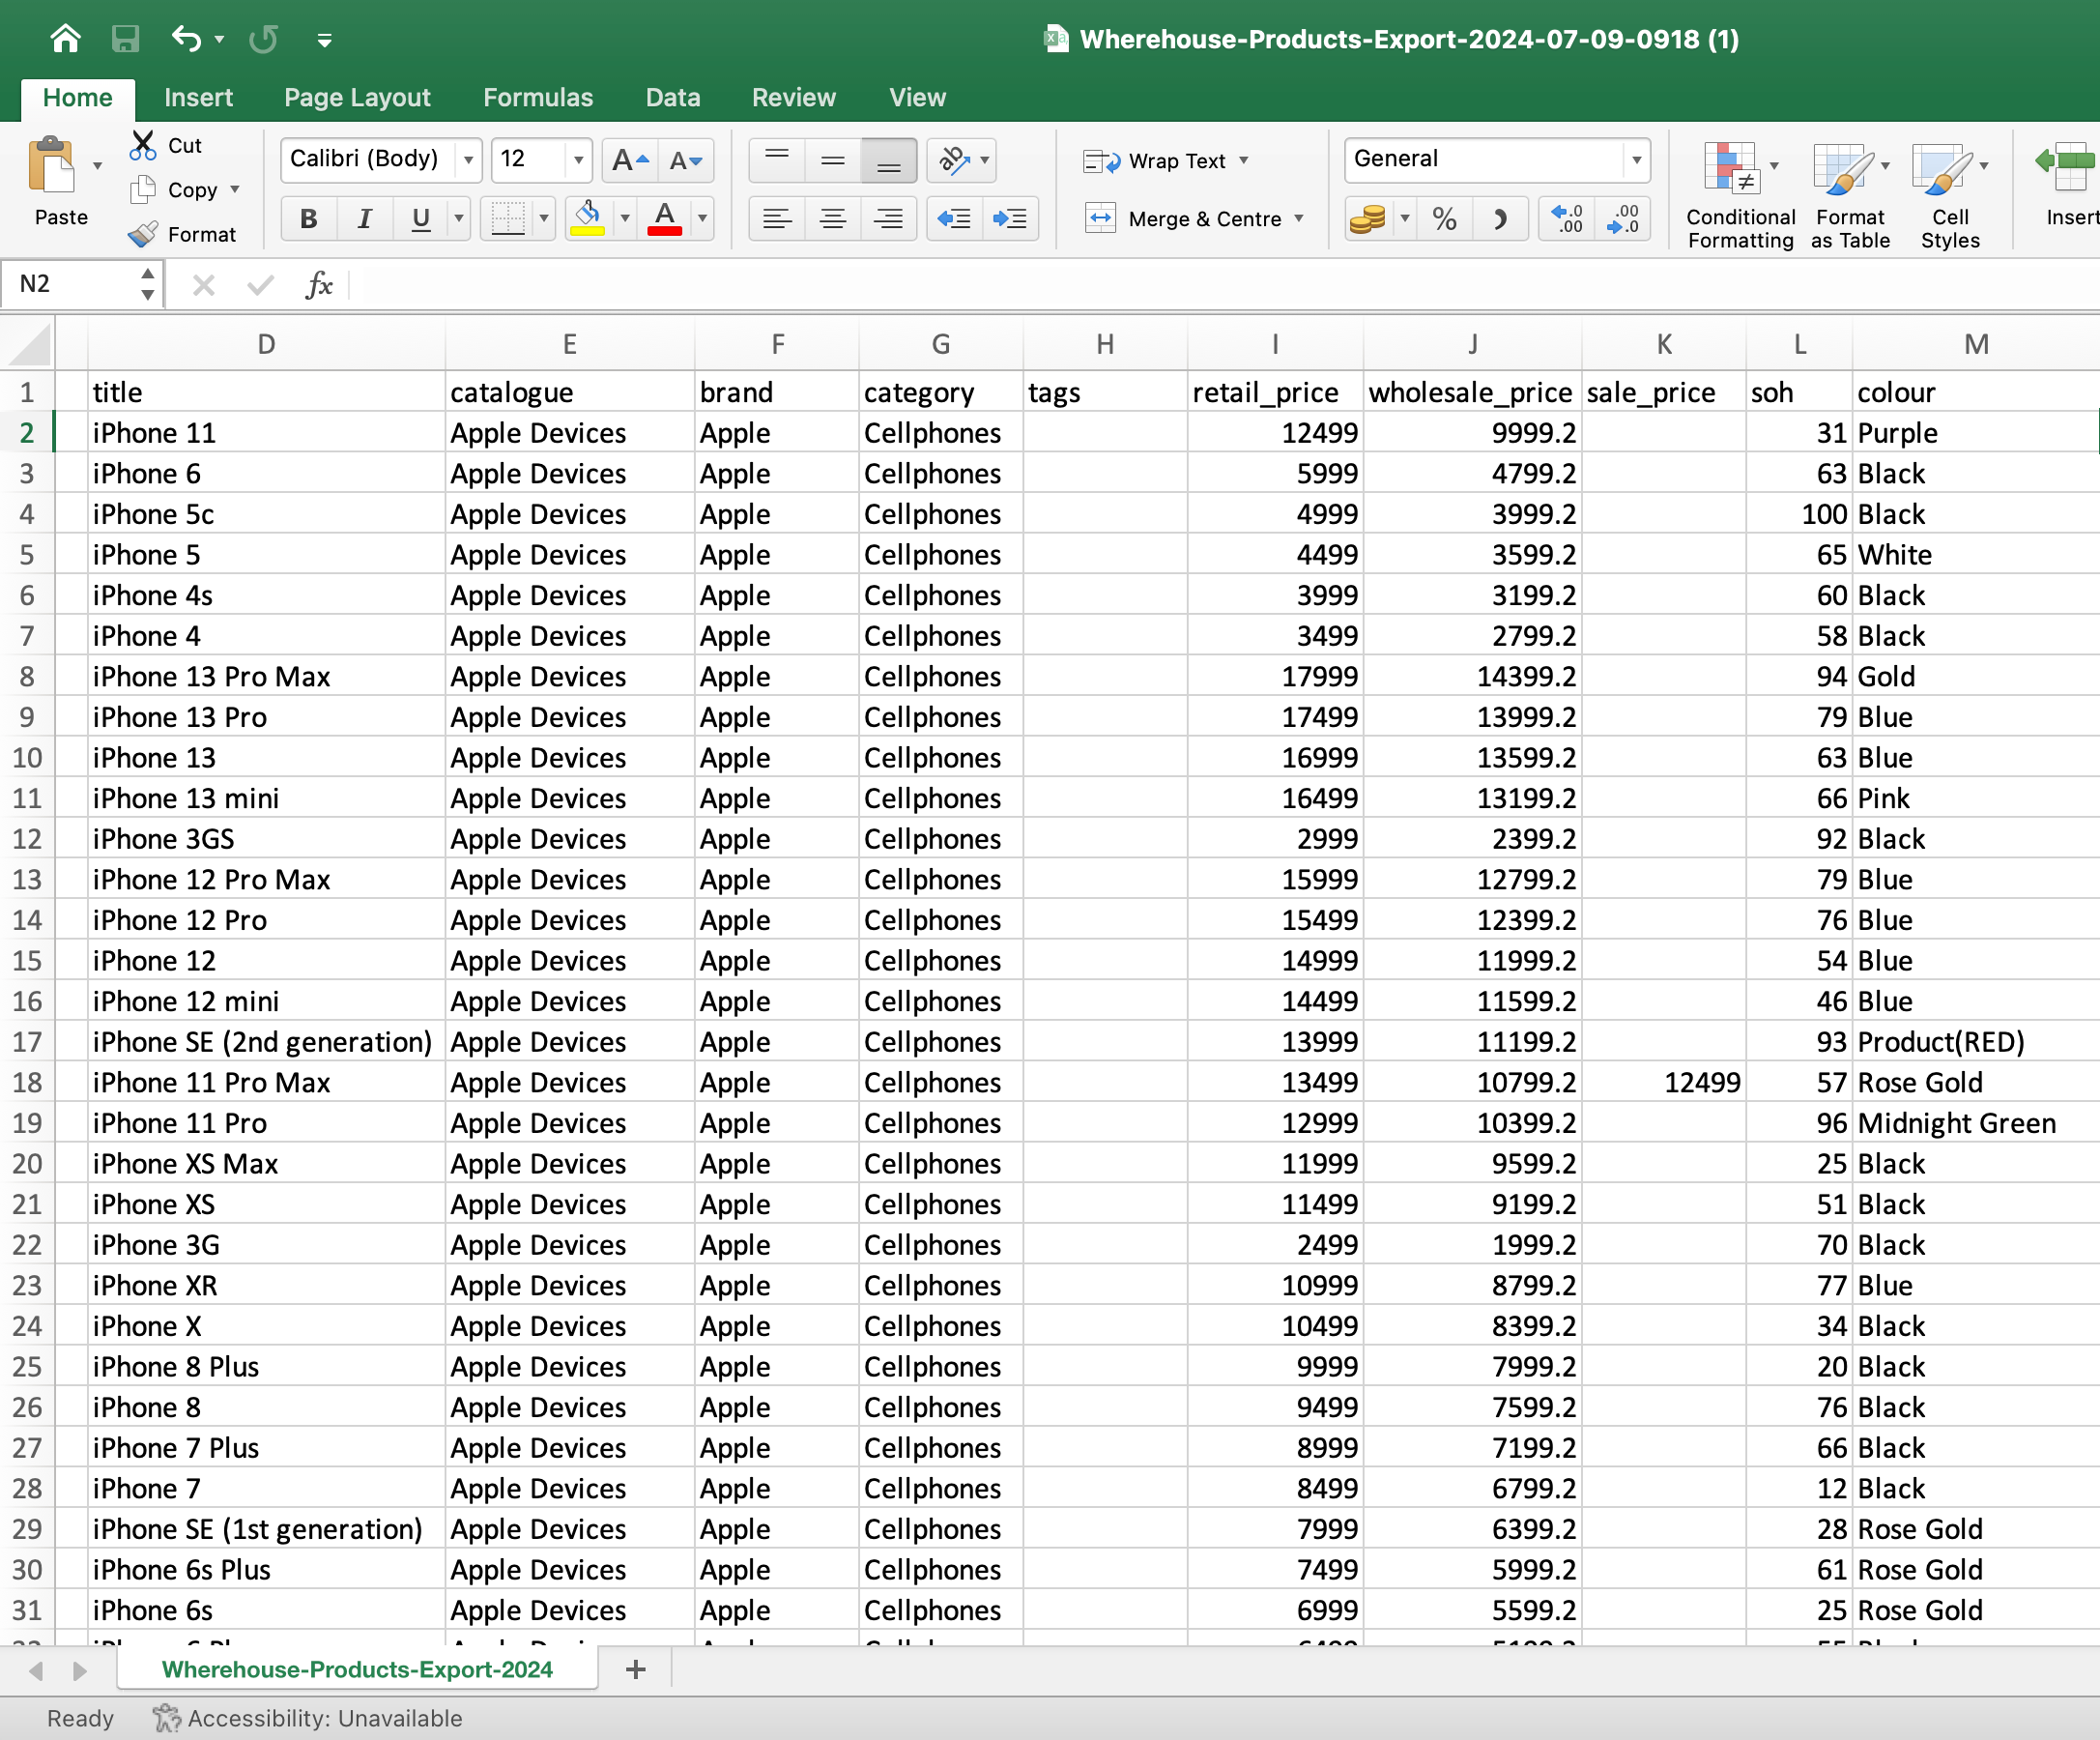Image resolution: width=2100 pixels, height=1740 pixels.
Task: Open the Merge & Centre dropdown arrow
Action: 1299,219
